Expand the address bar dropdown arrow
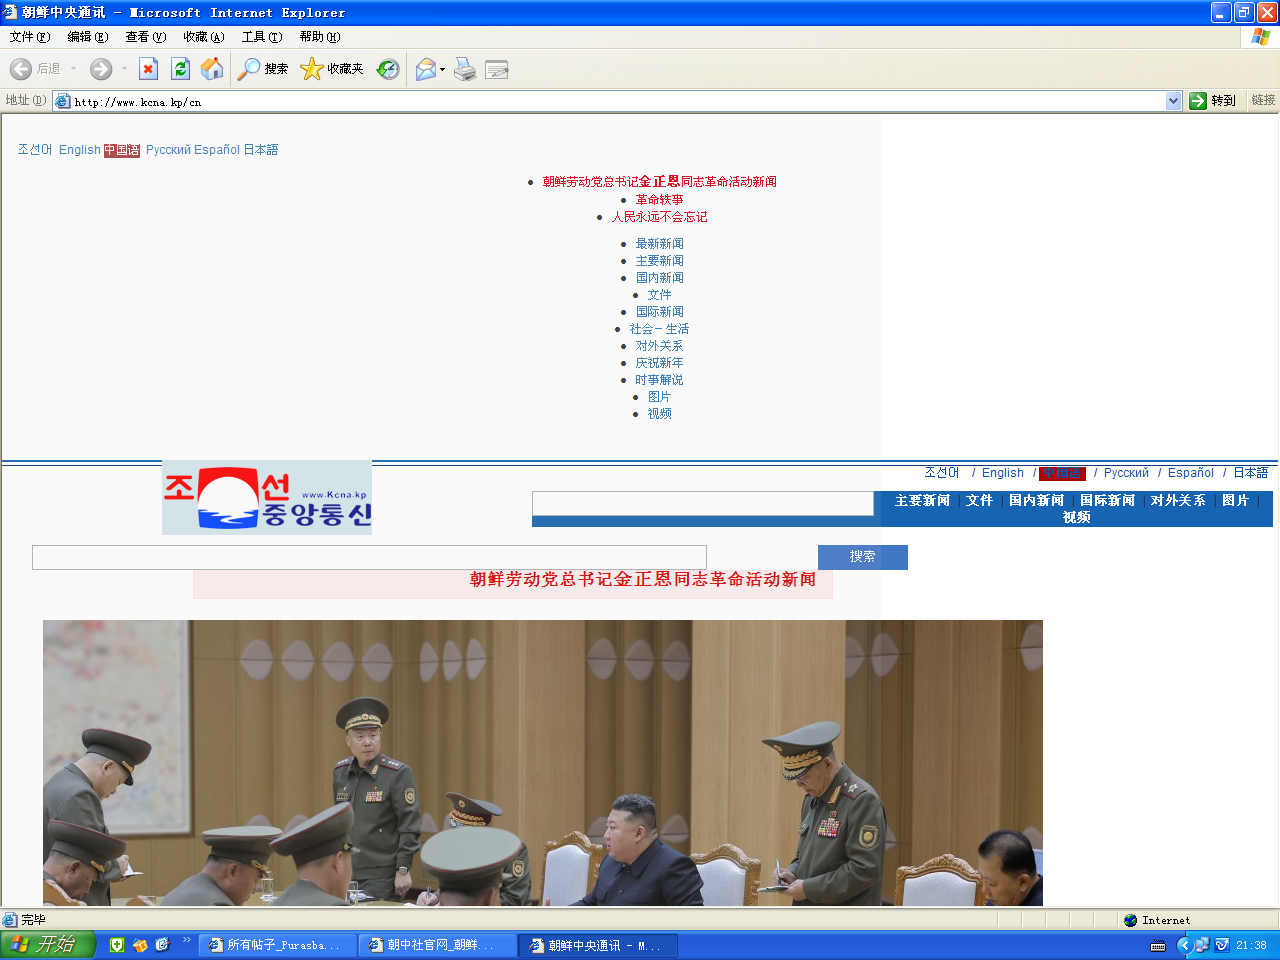The height and width of the screenshot is (960, 1280). coord(1173,101)
